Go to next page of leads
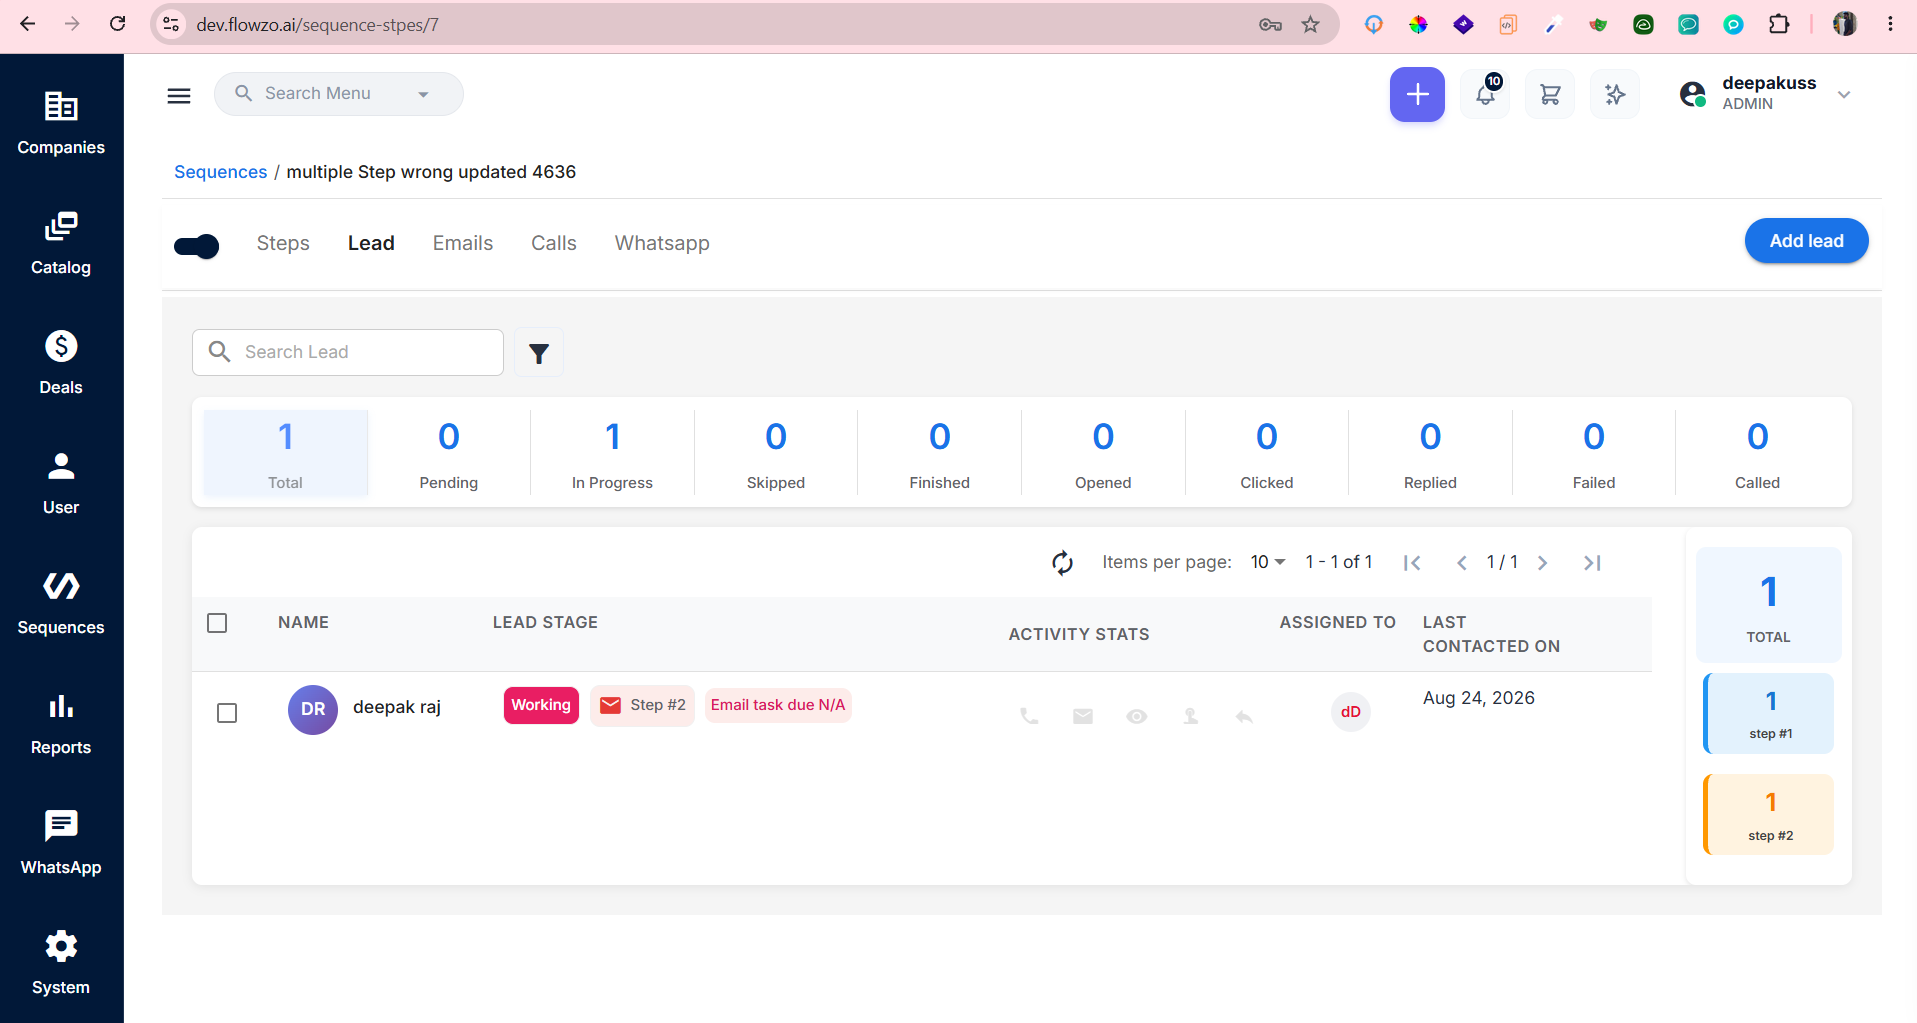This screenshot has width=1917, height=1023. tap(1542, 563)
